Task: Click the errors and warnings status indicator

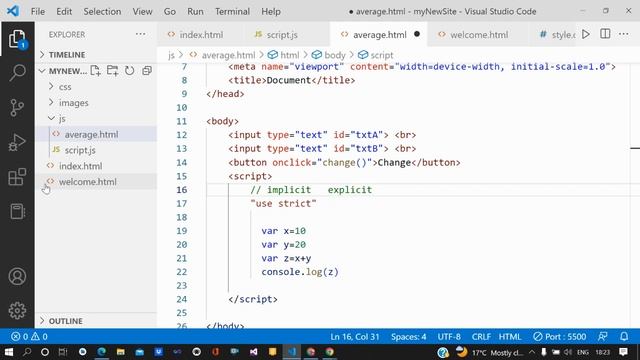Action: point(29,337)
